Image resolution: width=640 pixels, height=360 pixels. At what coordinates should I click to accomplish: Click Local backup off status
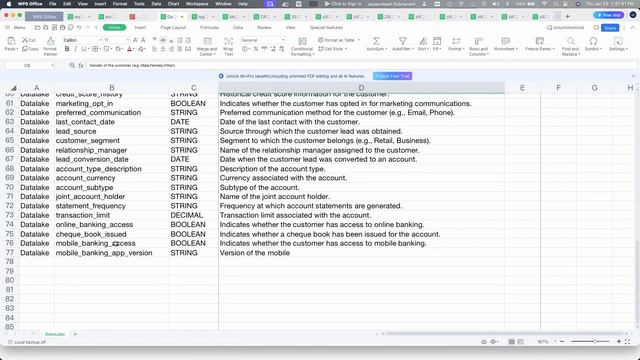tap(27, 342)
